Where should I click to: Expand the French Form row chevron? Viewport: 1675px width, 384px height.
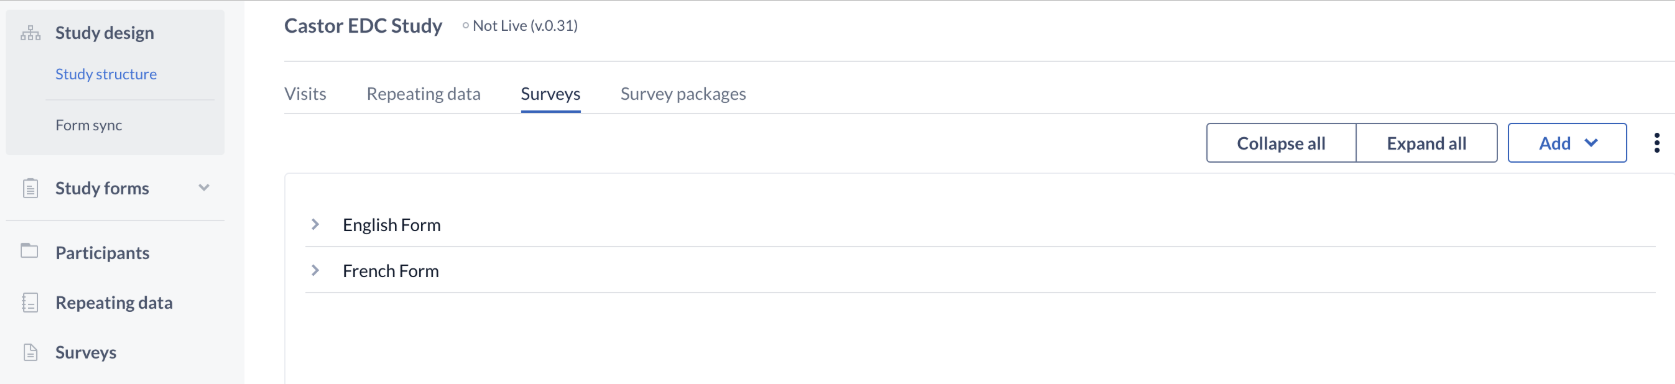coord(315,270)
